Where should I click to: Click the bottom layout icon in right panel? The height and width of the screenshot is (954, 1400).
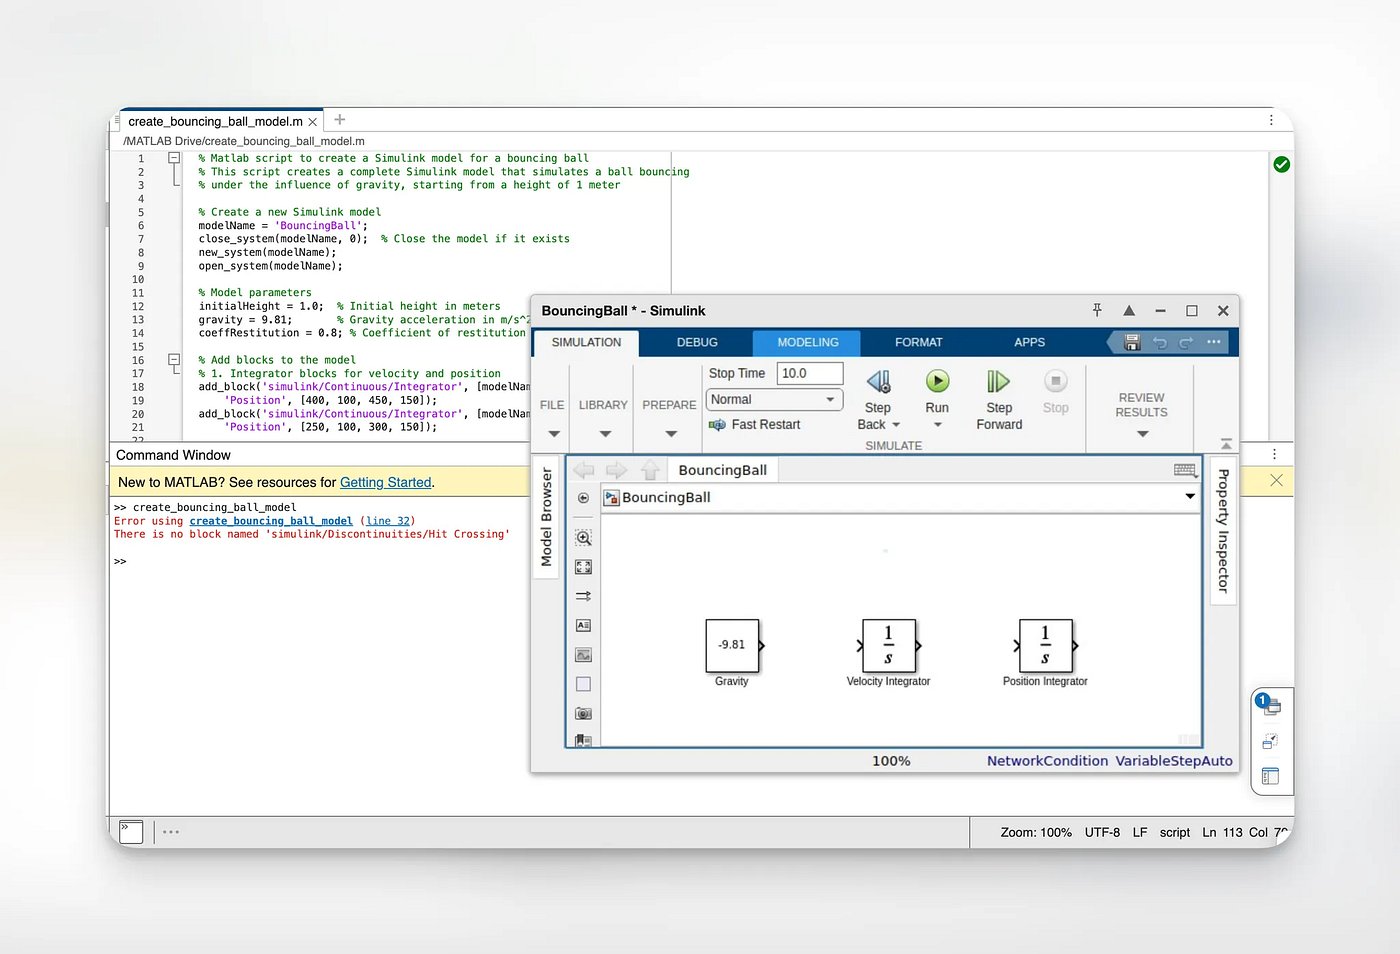(x=1270, y=776)
